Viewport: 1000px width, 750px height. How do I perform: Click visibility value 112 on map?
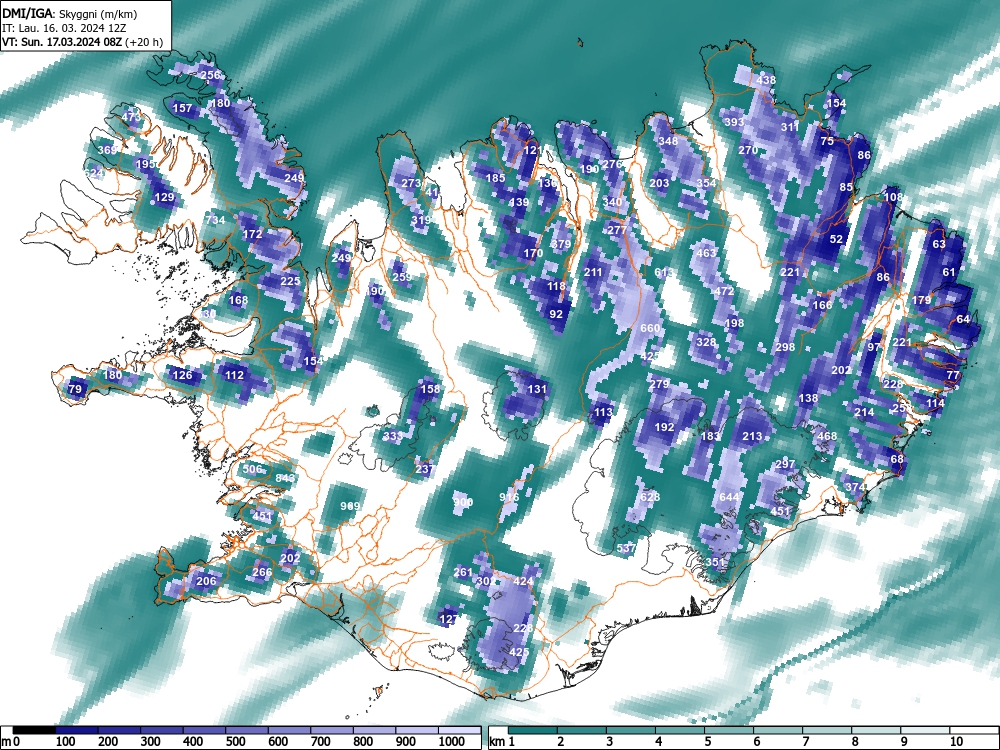(x=234, y=375)
